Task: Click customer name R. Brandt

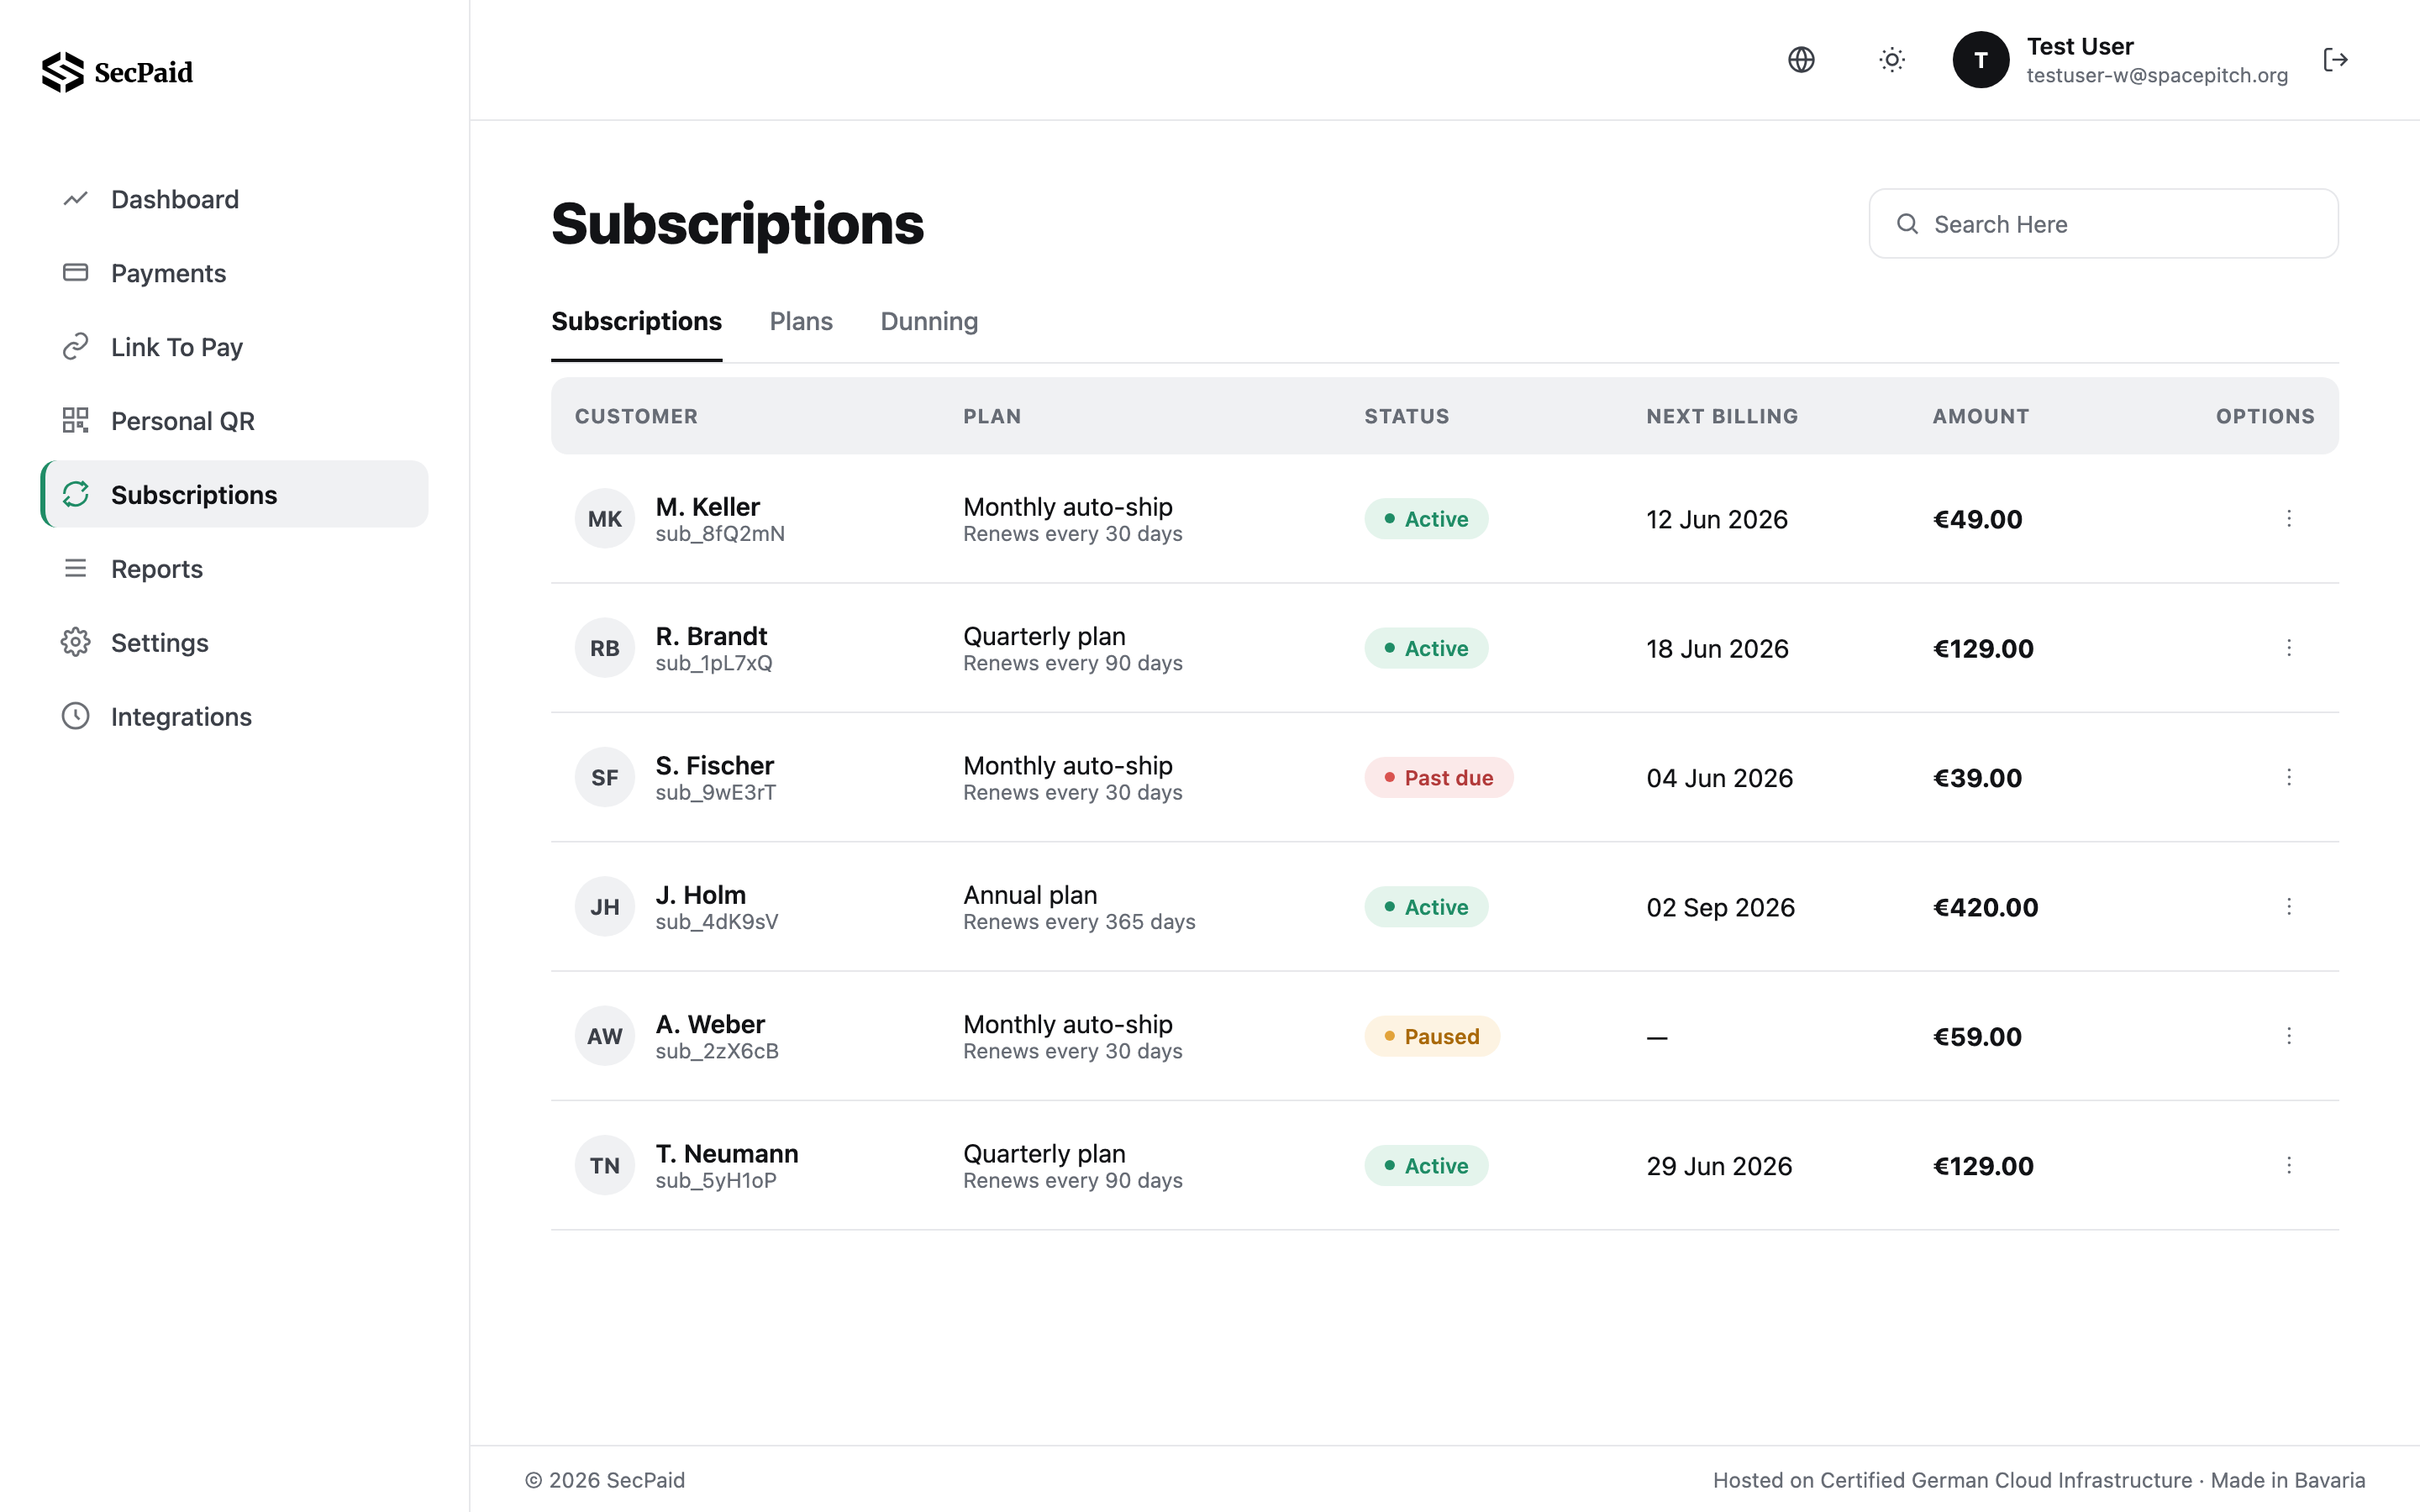Action: [711, 636]
